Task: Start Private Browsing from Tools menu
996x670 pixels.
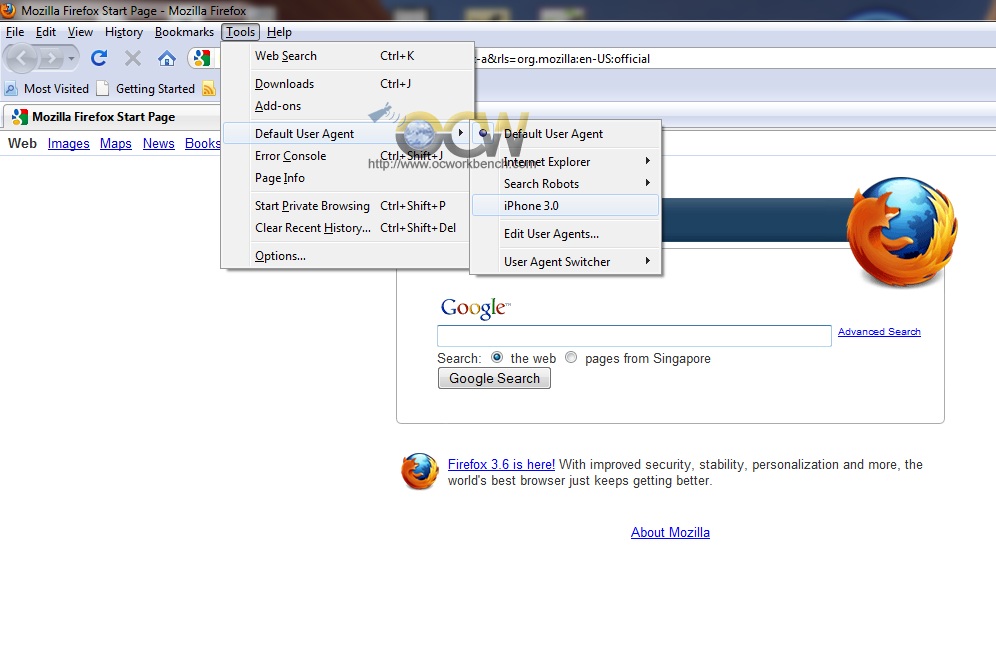Action: 347,206
